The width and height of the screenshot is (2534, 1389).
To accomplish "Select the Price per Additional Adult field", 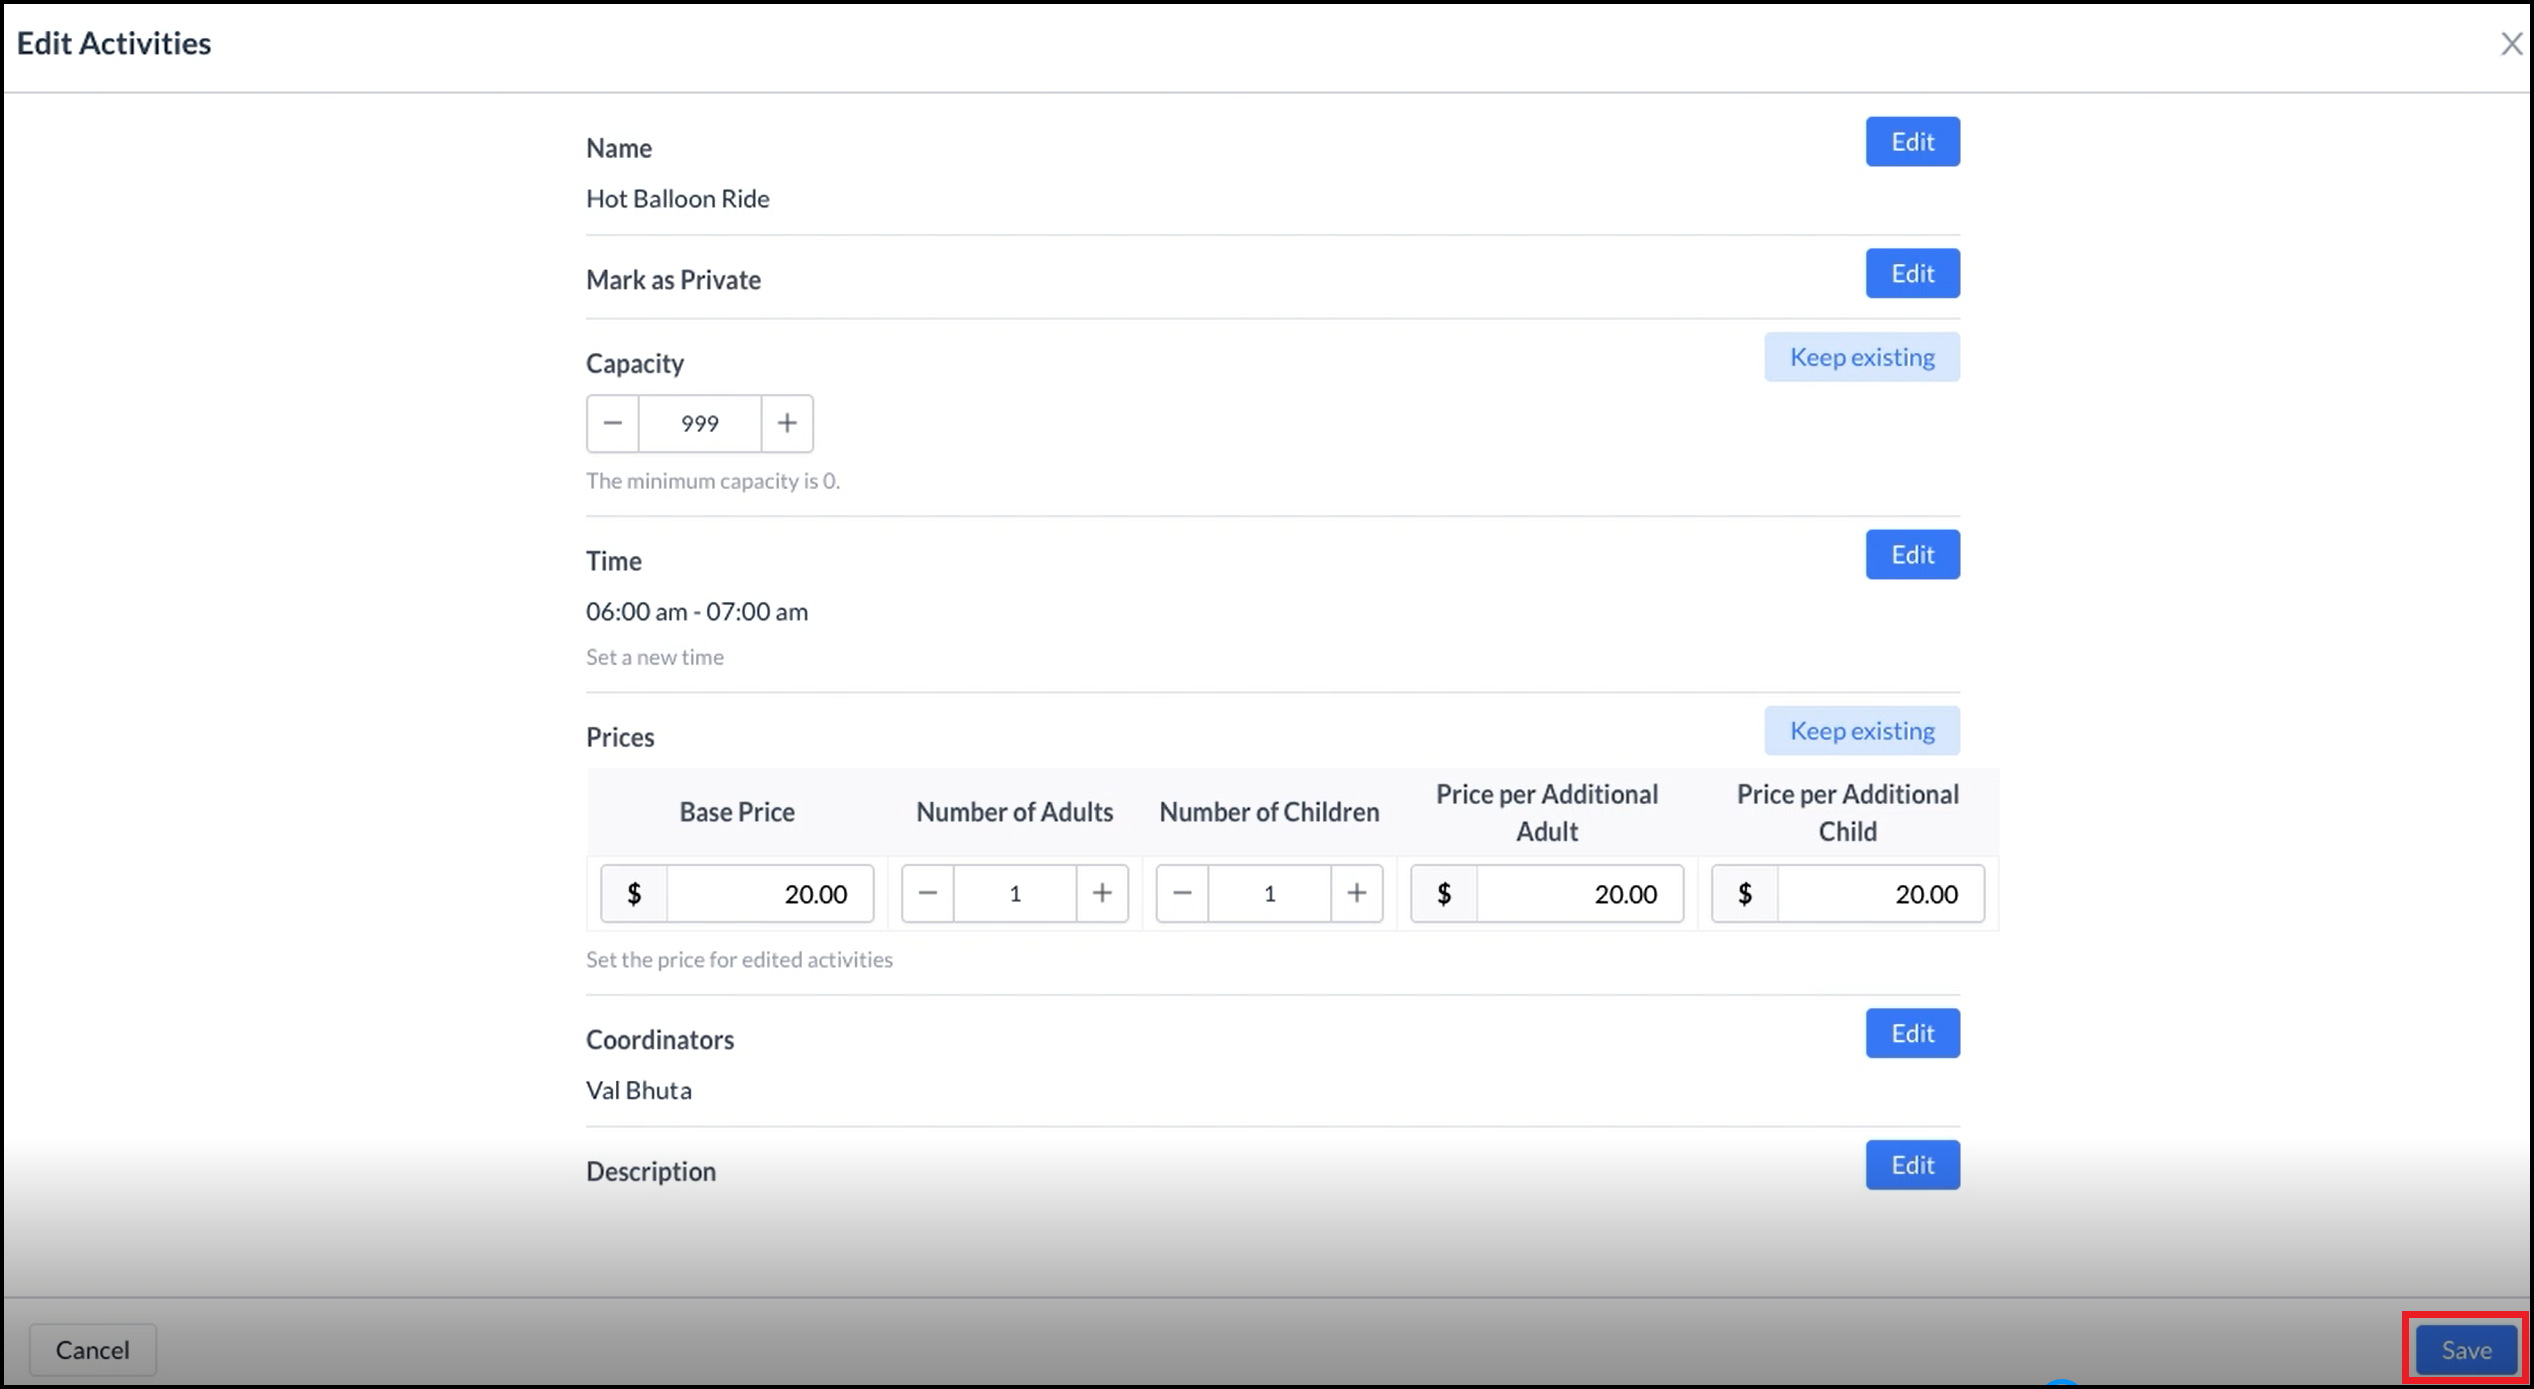I will click(1580, 893).
